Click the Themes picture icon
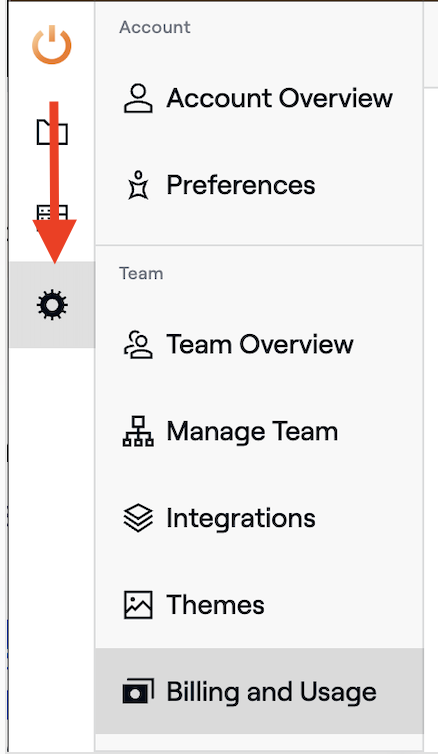Screen dimensions: 438x754 coord(138,605)
